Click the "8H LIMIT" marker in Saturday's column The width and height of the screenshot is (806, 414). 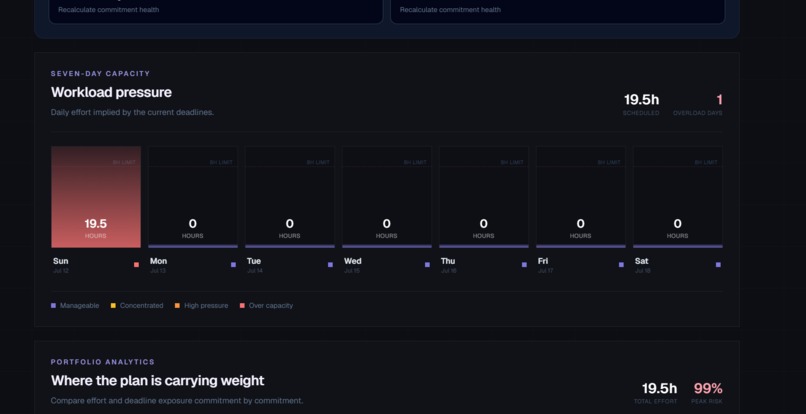click(706, 163)
